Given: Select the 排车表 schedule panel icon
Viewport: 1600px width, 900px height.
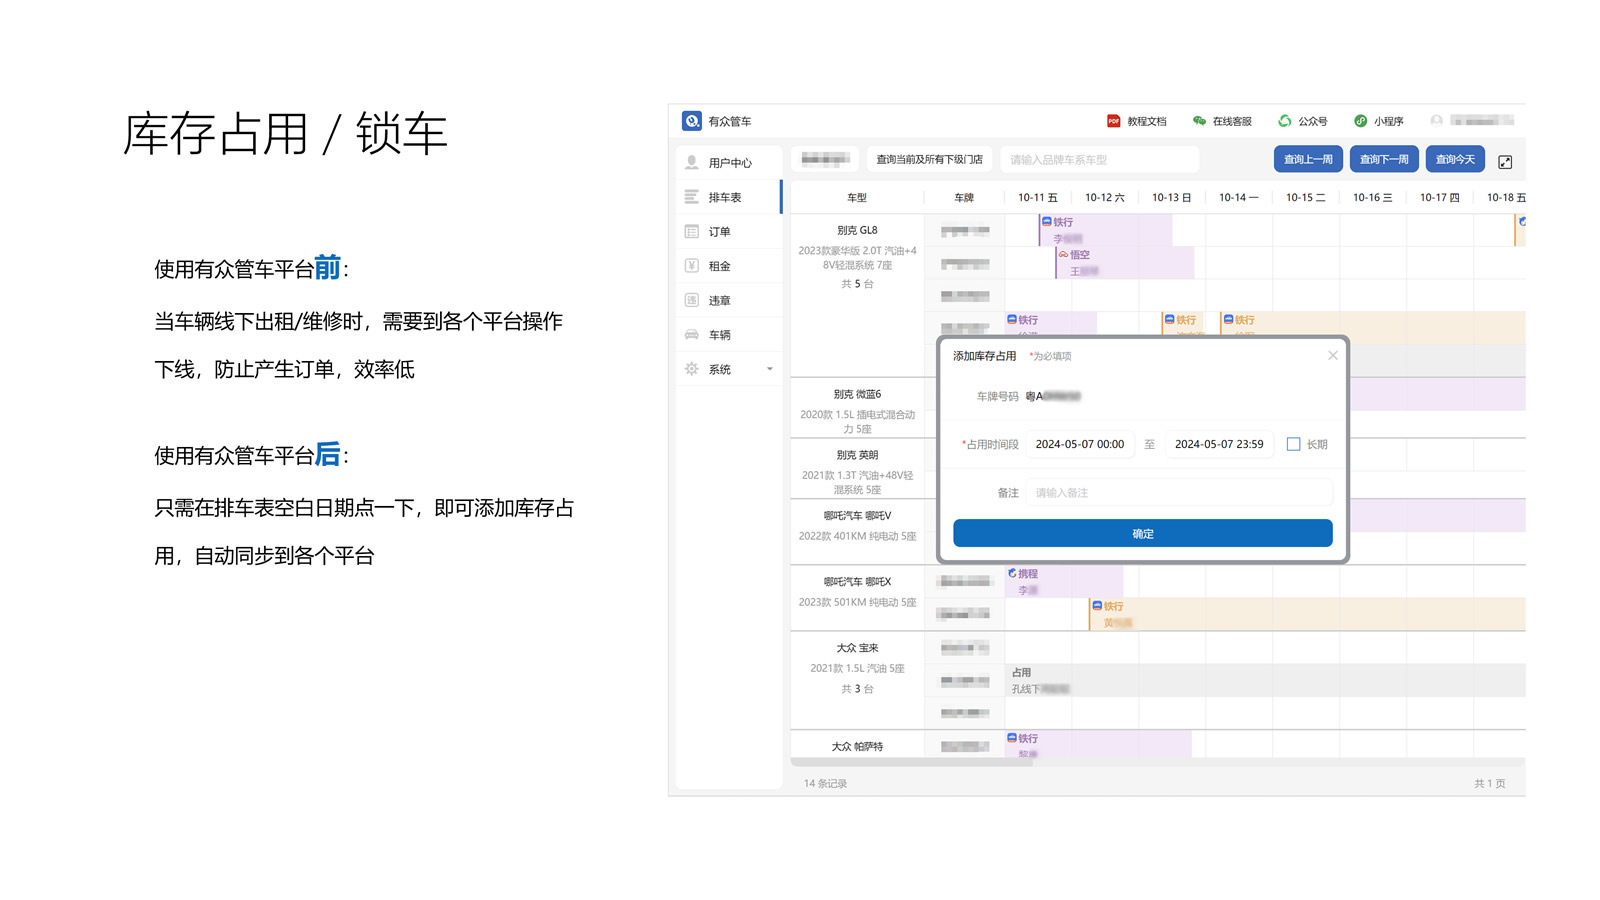Looking at the screenshot, I should [x=691, y=197].
